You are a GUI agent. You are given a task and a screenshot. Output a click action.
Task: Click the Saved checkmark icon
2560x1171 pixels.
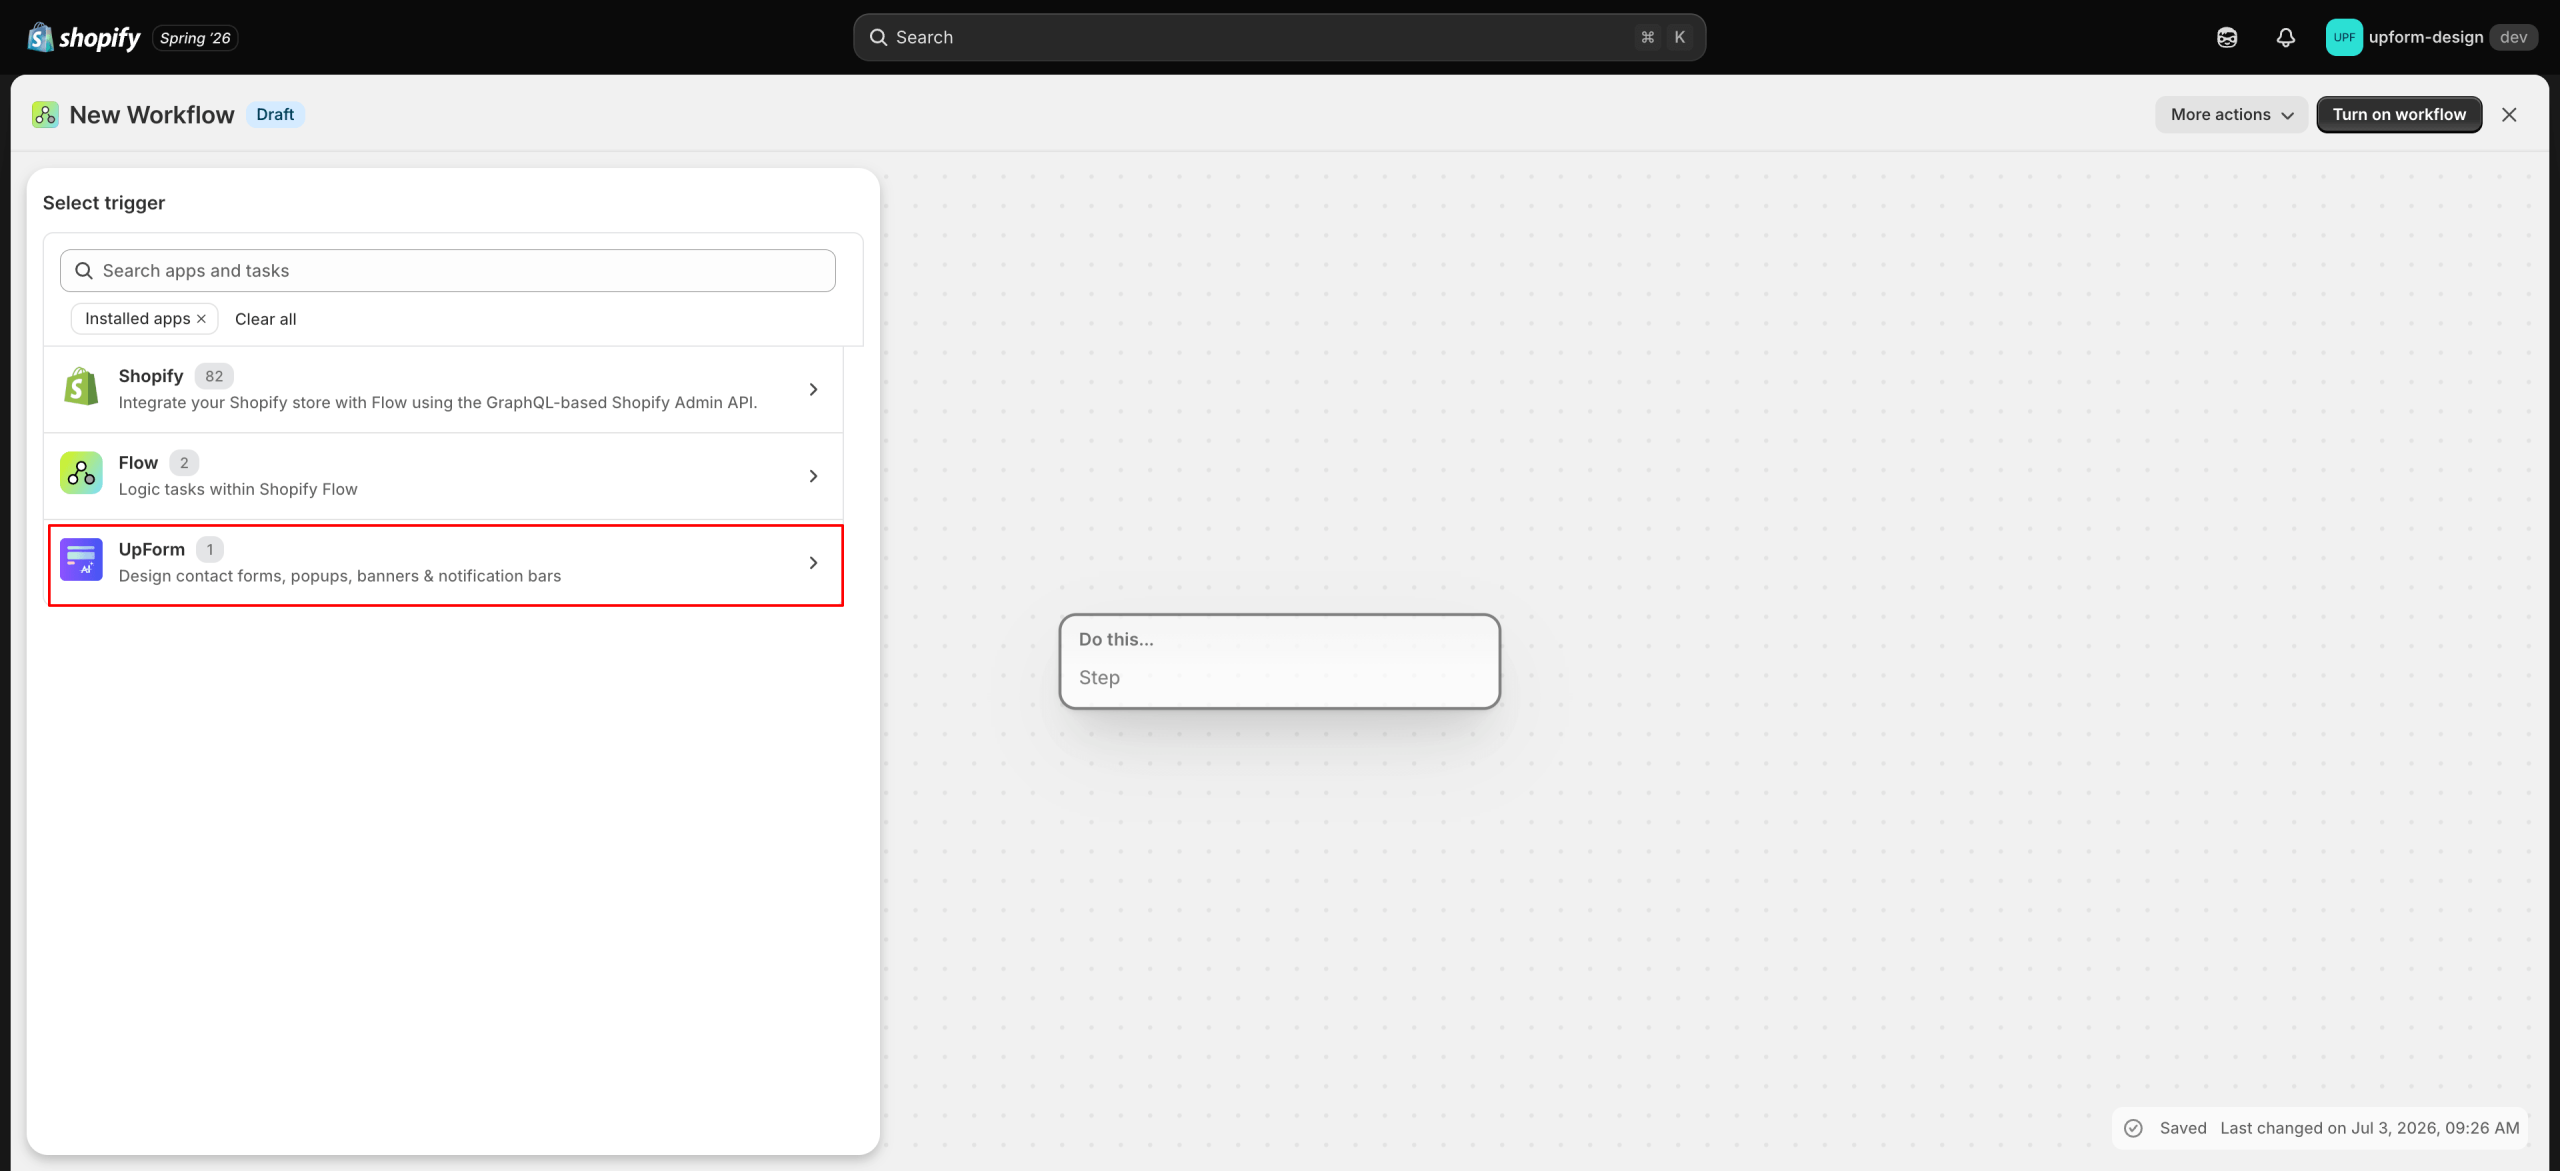[2133, 1128]
